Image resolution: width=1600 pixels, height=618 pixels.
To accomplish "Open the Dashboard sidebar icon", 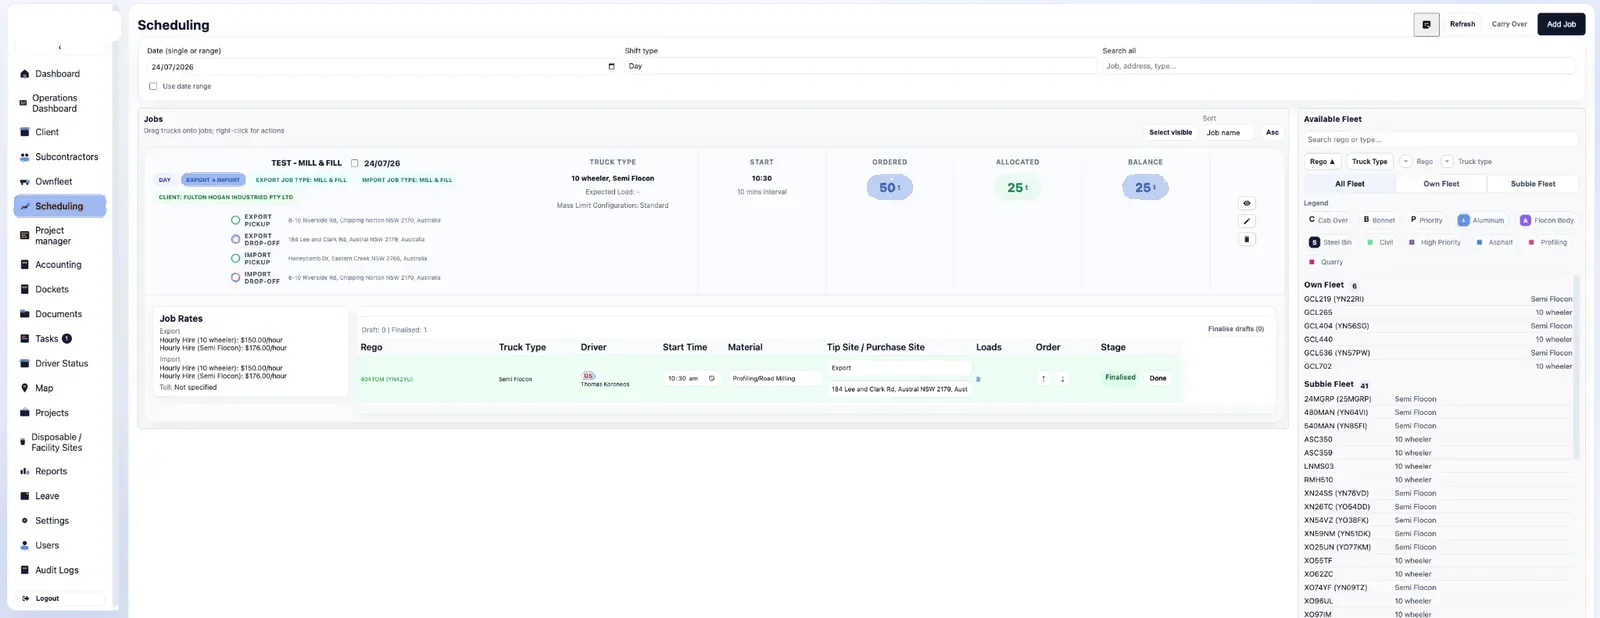I will tap(25, 74).
